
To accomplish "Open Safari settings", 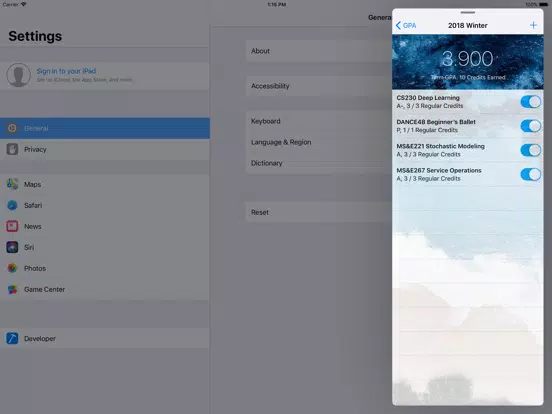I will (105, 205).
